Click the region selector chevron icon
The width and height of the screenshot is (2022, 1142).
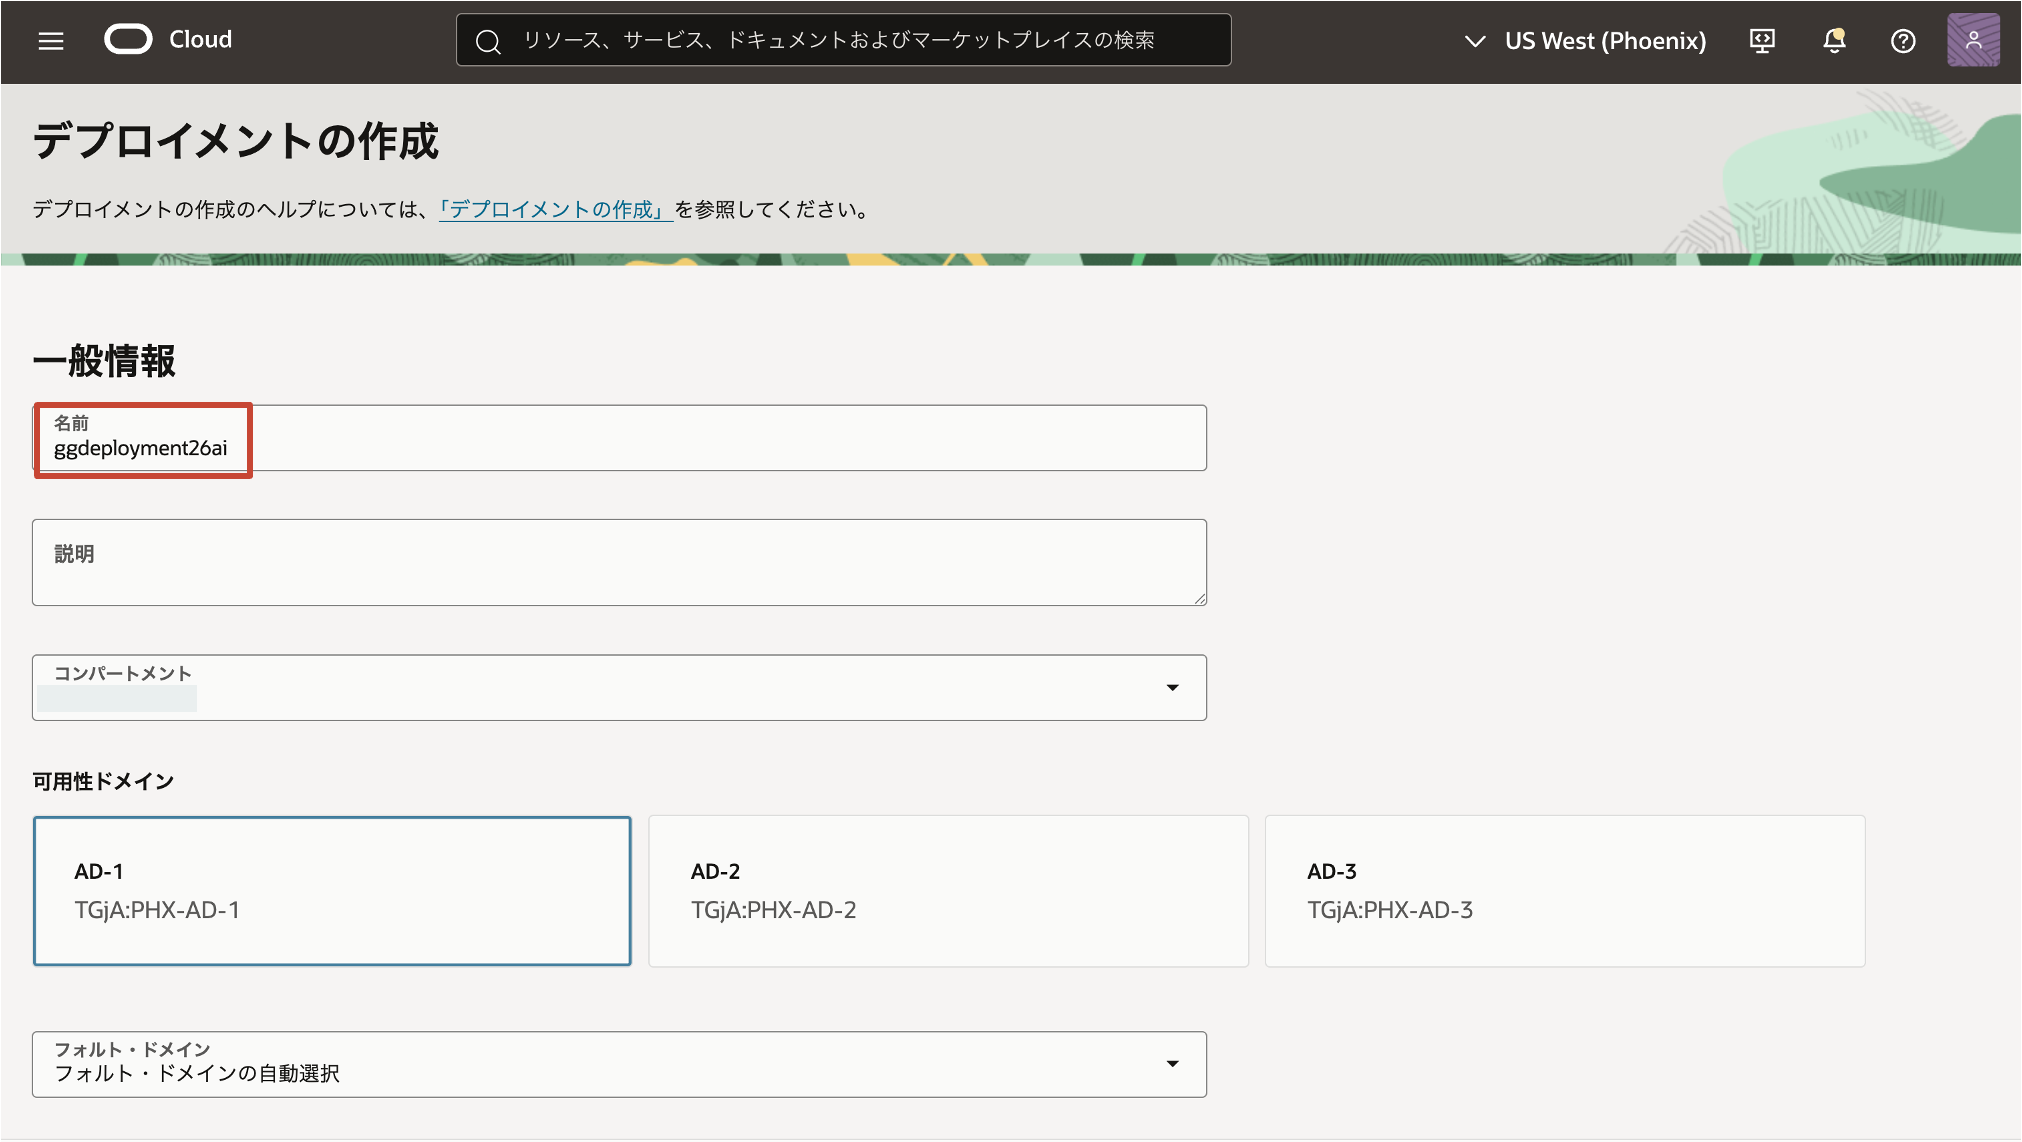1474,41
